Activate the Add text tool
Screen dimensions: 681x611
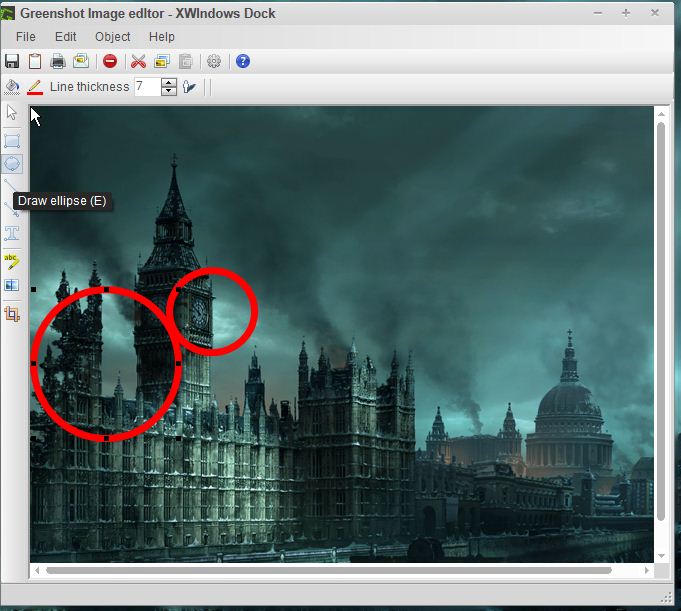click(x=12, y=233)
